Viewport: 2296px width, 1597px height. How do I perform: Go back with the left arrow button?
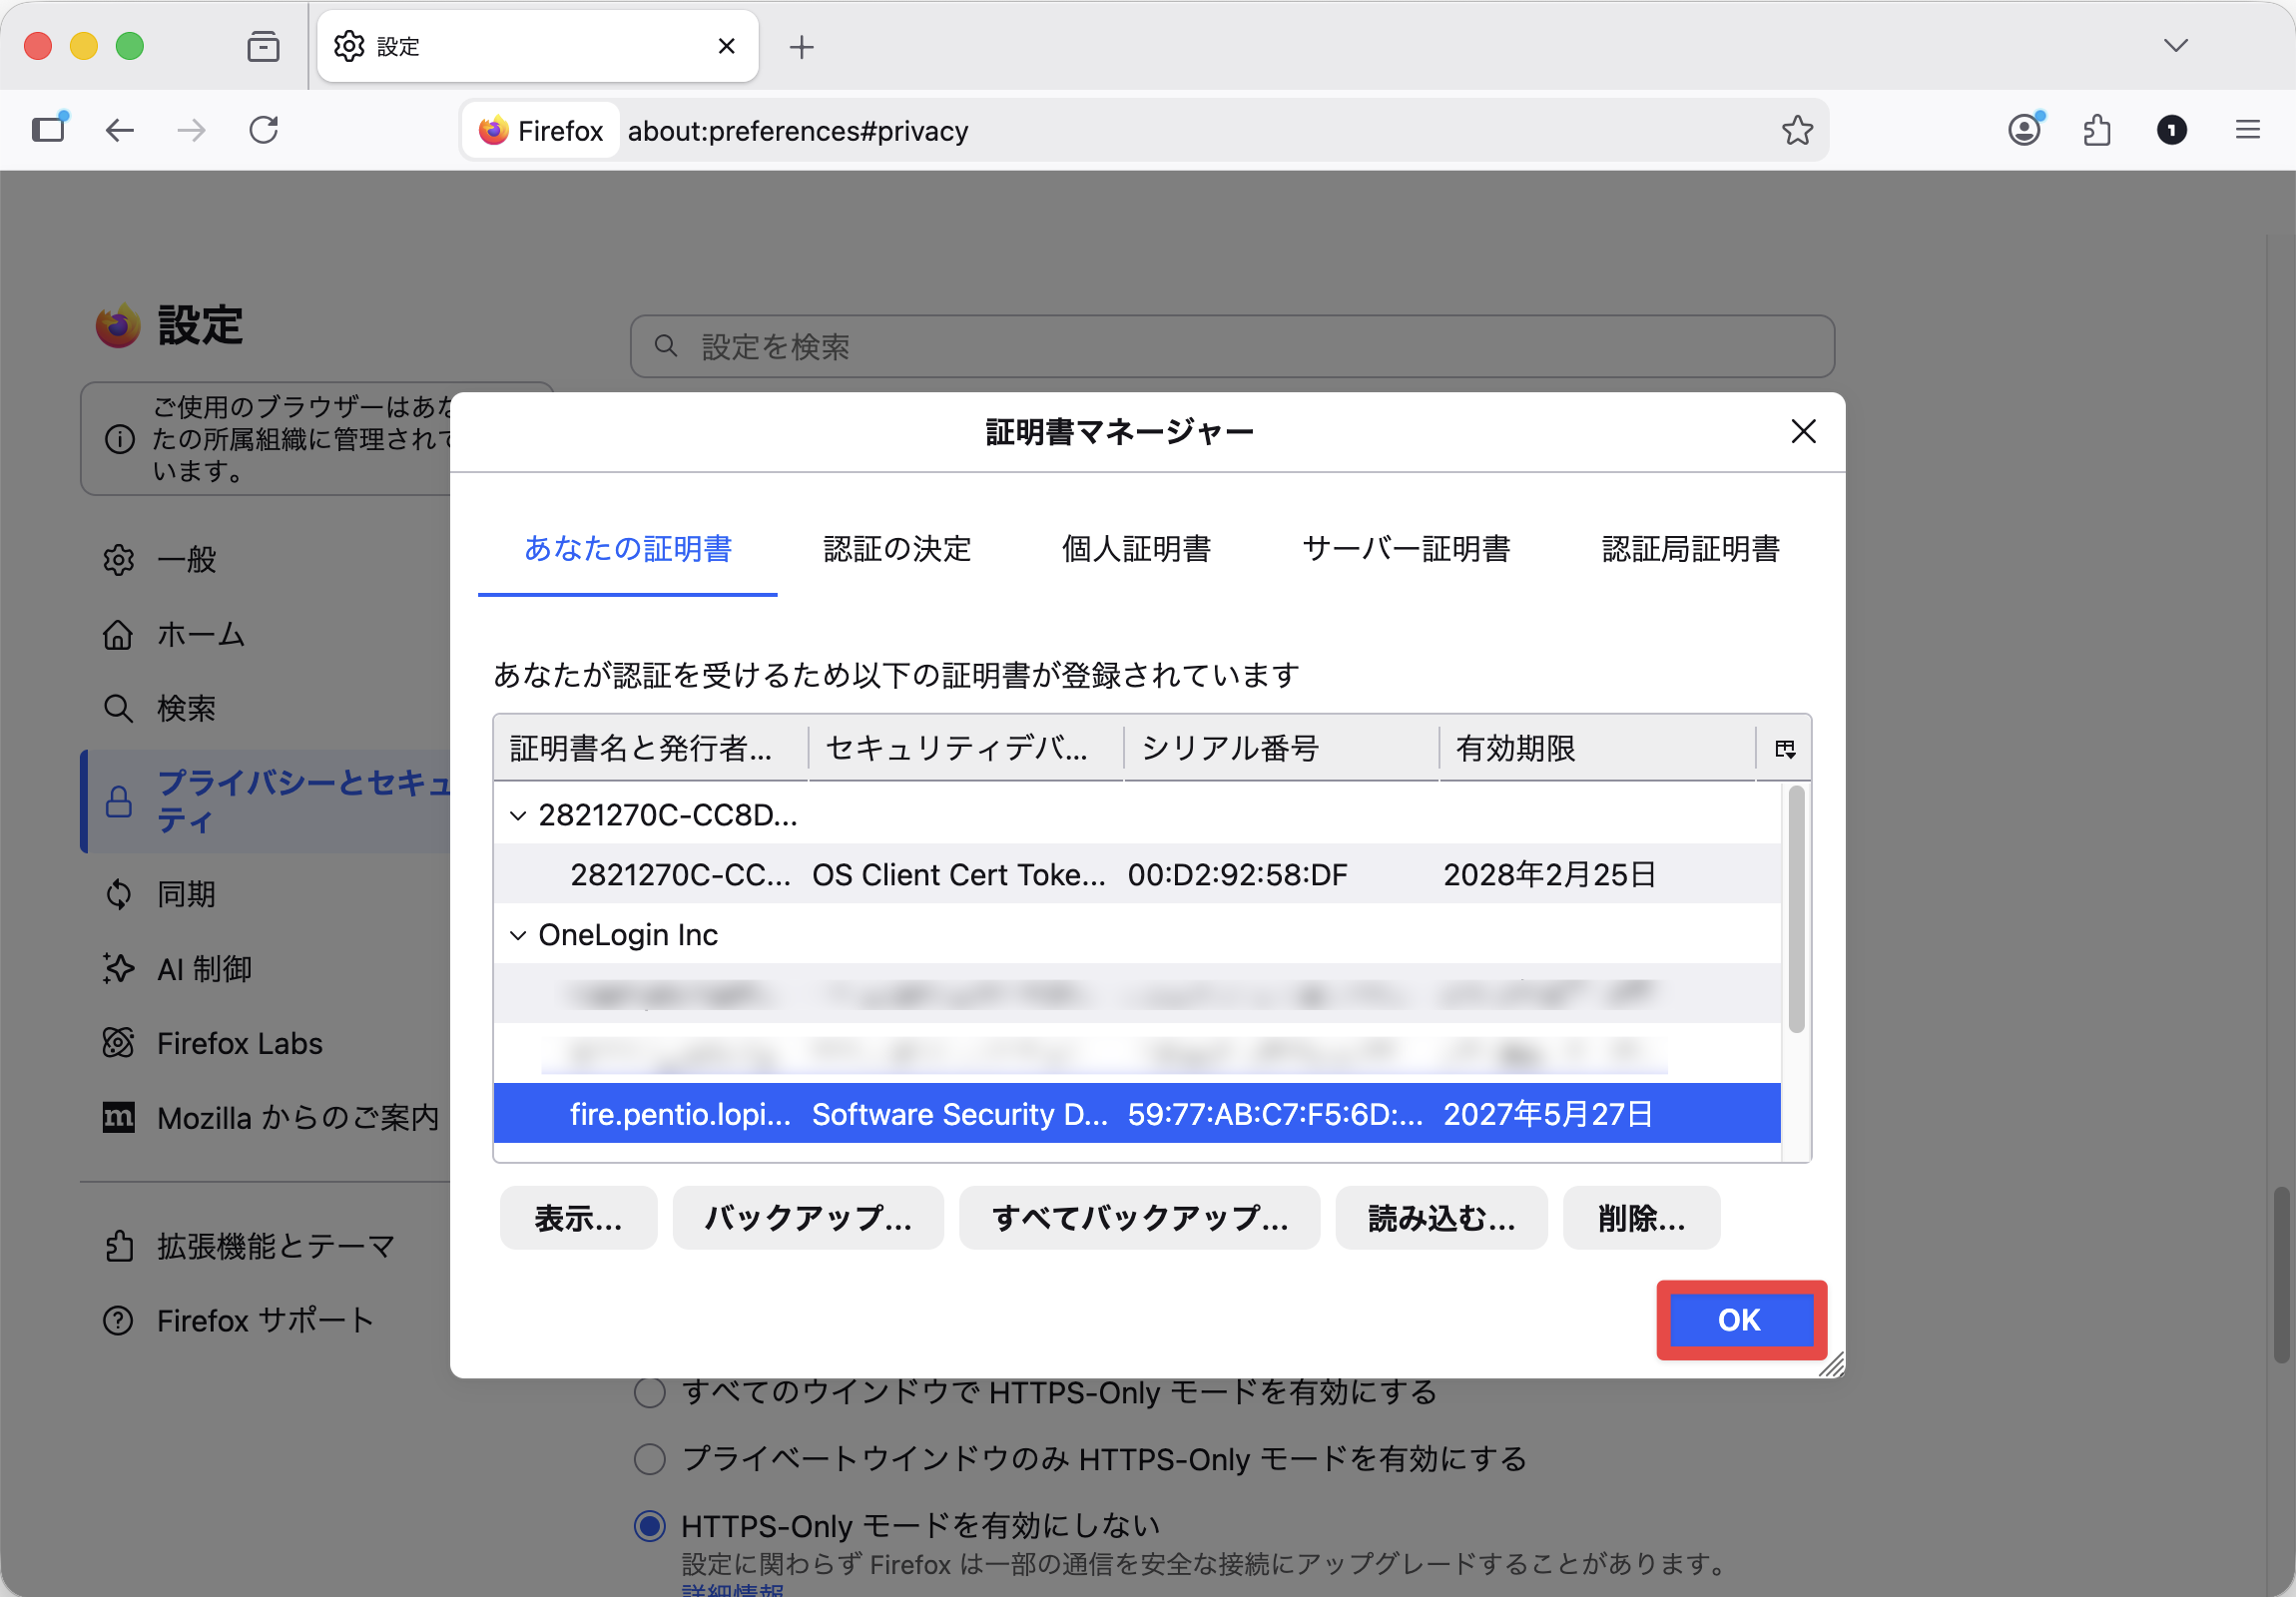pos(120,130)
